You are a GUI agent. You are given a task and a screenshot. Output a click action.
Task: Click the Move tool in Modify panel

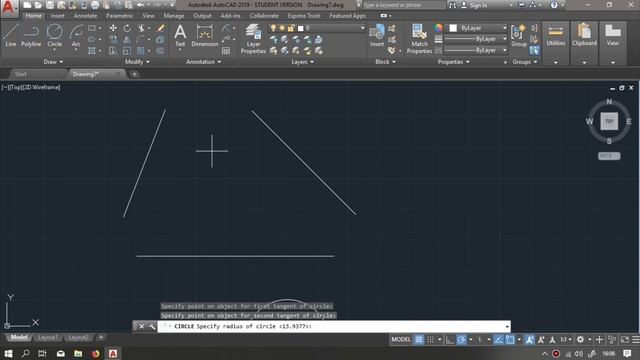113,28
